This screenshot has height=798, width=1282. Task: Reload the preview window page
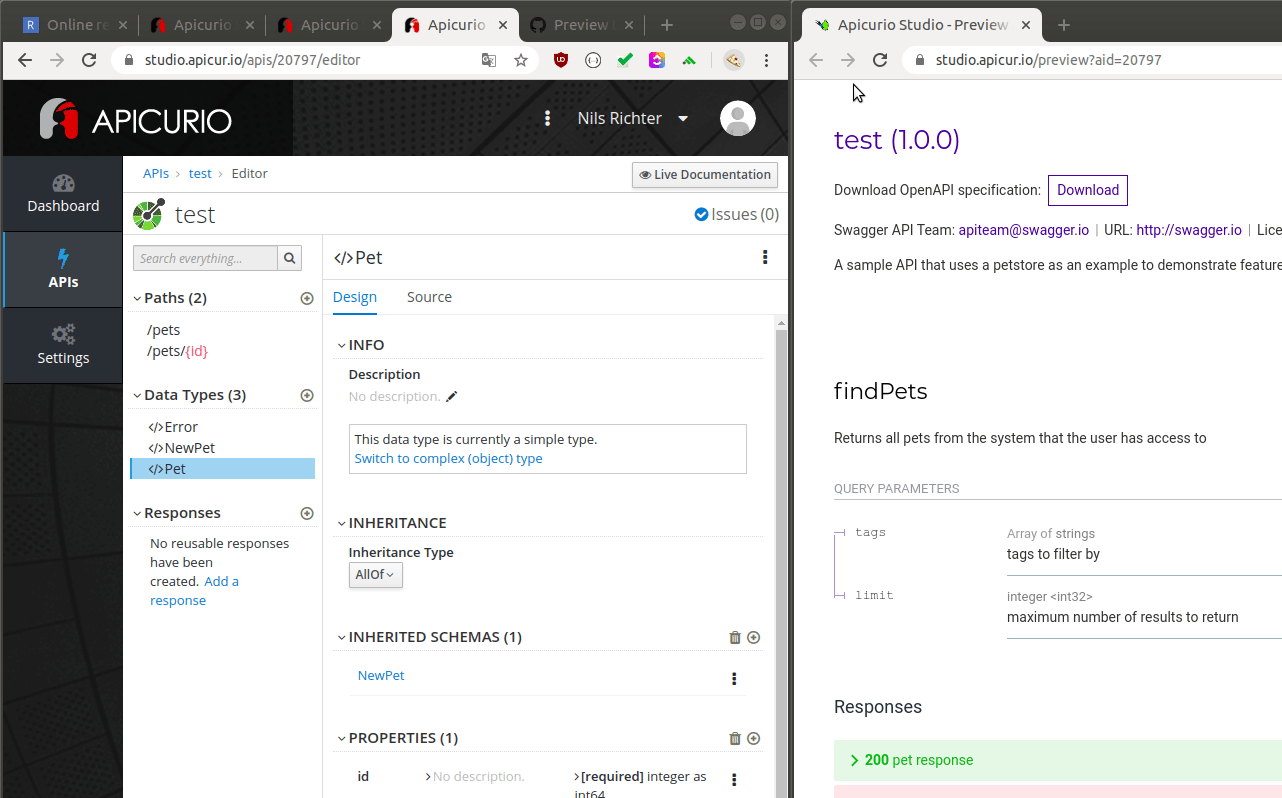(880, 60)
